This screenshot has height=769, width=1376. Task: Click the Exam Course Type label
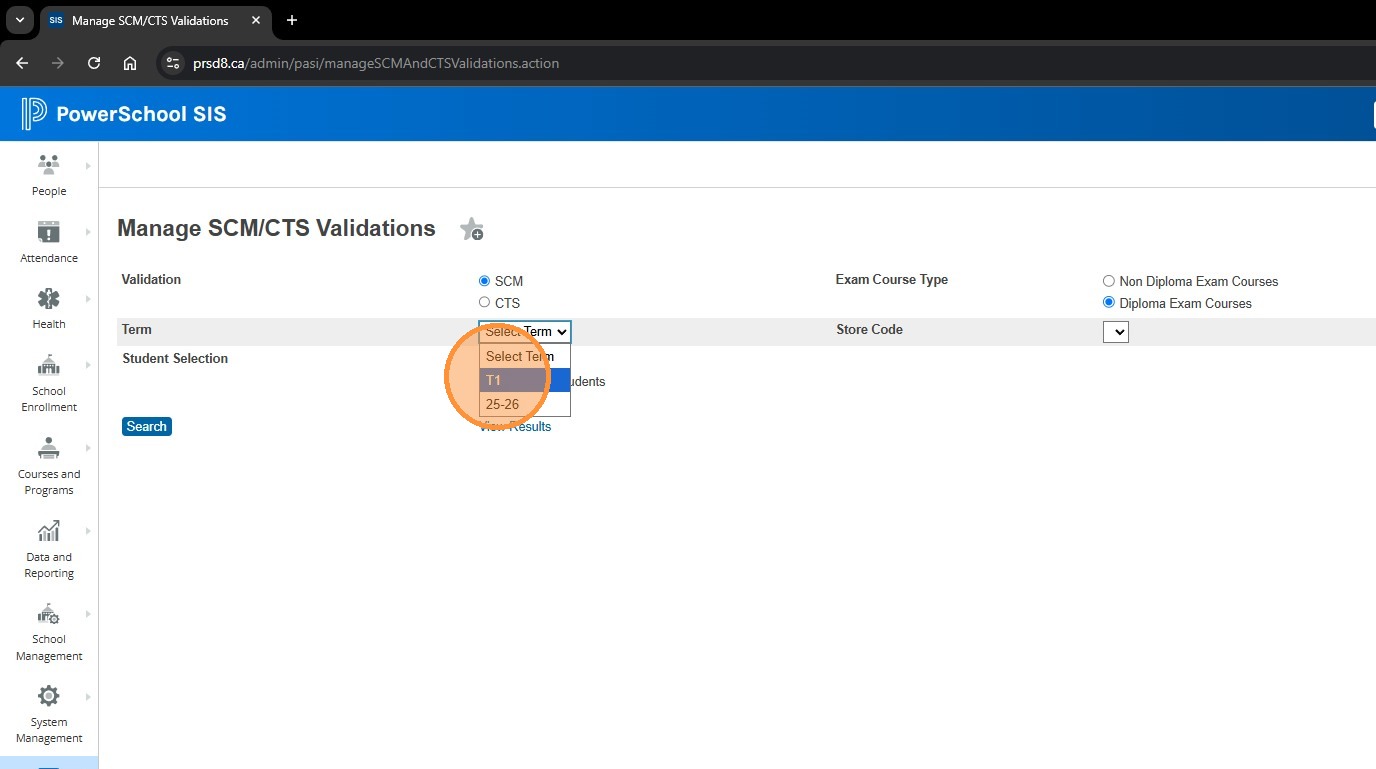click(x=892, y=280)
